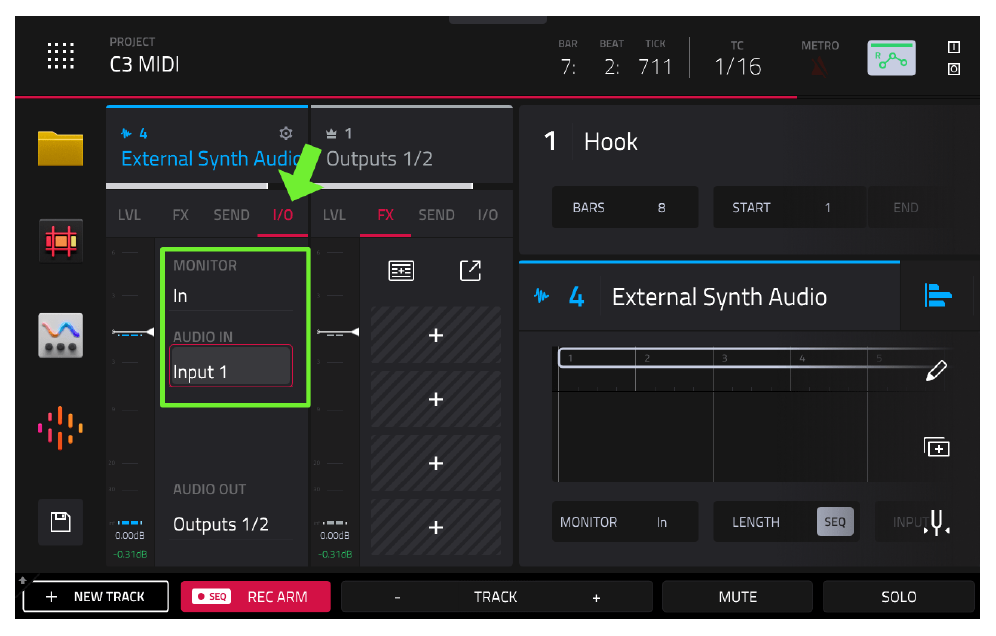996x636 pixels.
Task: Switch to External Synth Audio FX tab
Action: (180, 215)
